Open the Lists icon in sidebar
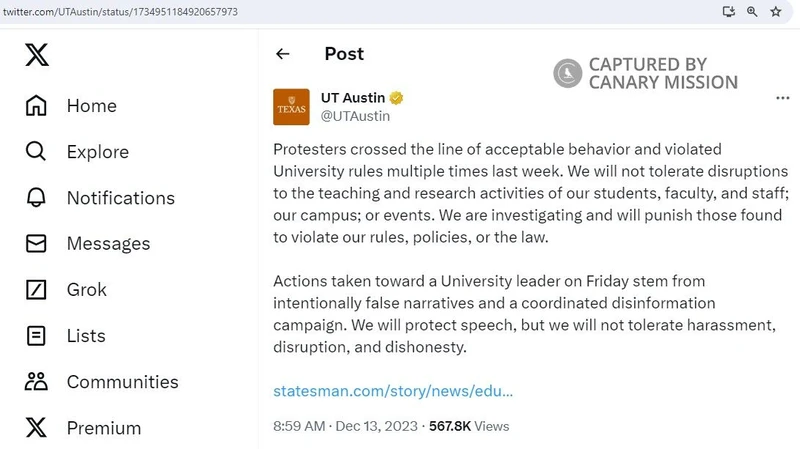This screenshot has height=449, width=800. (x=36, y=336)
